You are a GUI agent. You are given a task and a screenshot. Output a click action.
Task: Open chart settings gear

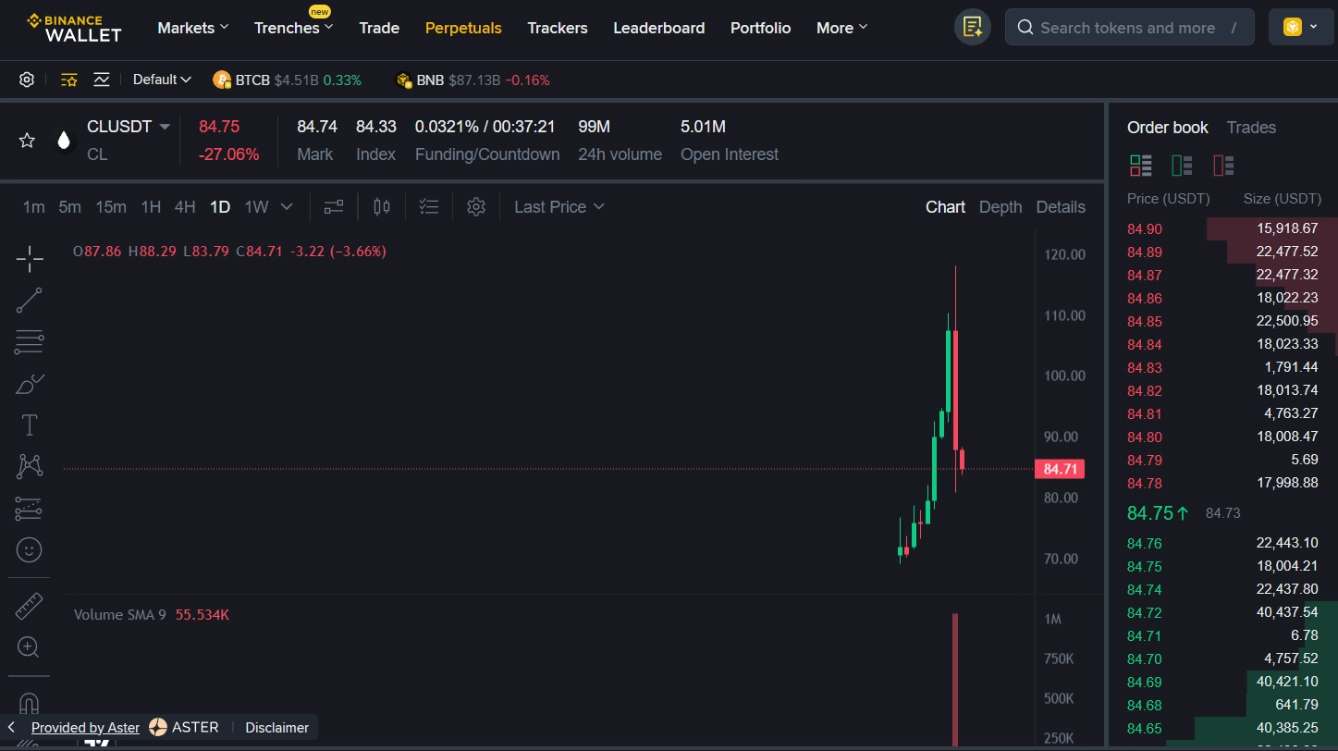click(476, 206)
